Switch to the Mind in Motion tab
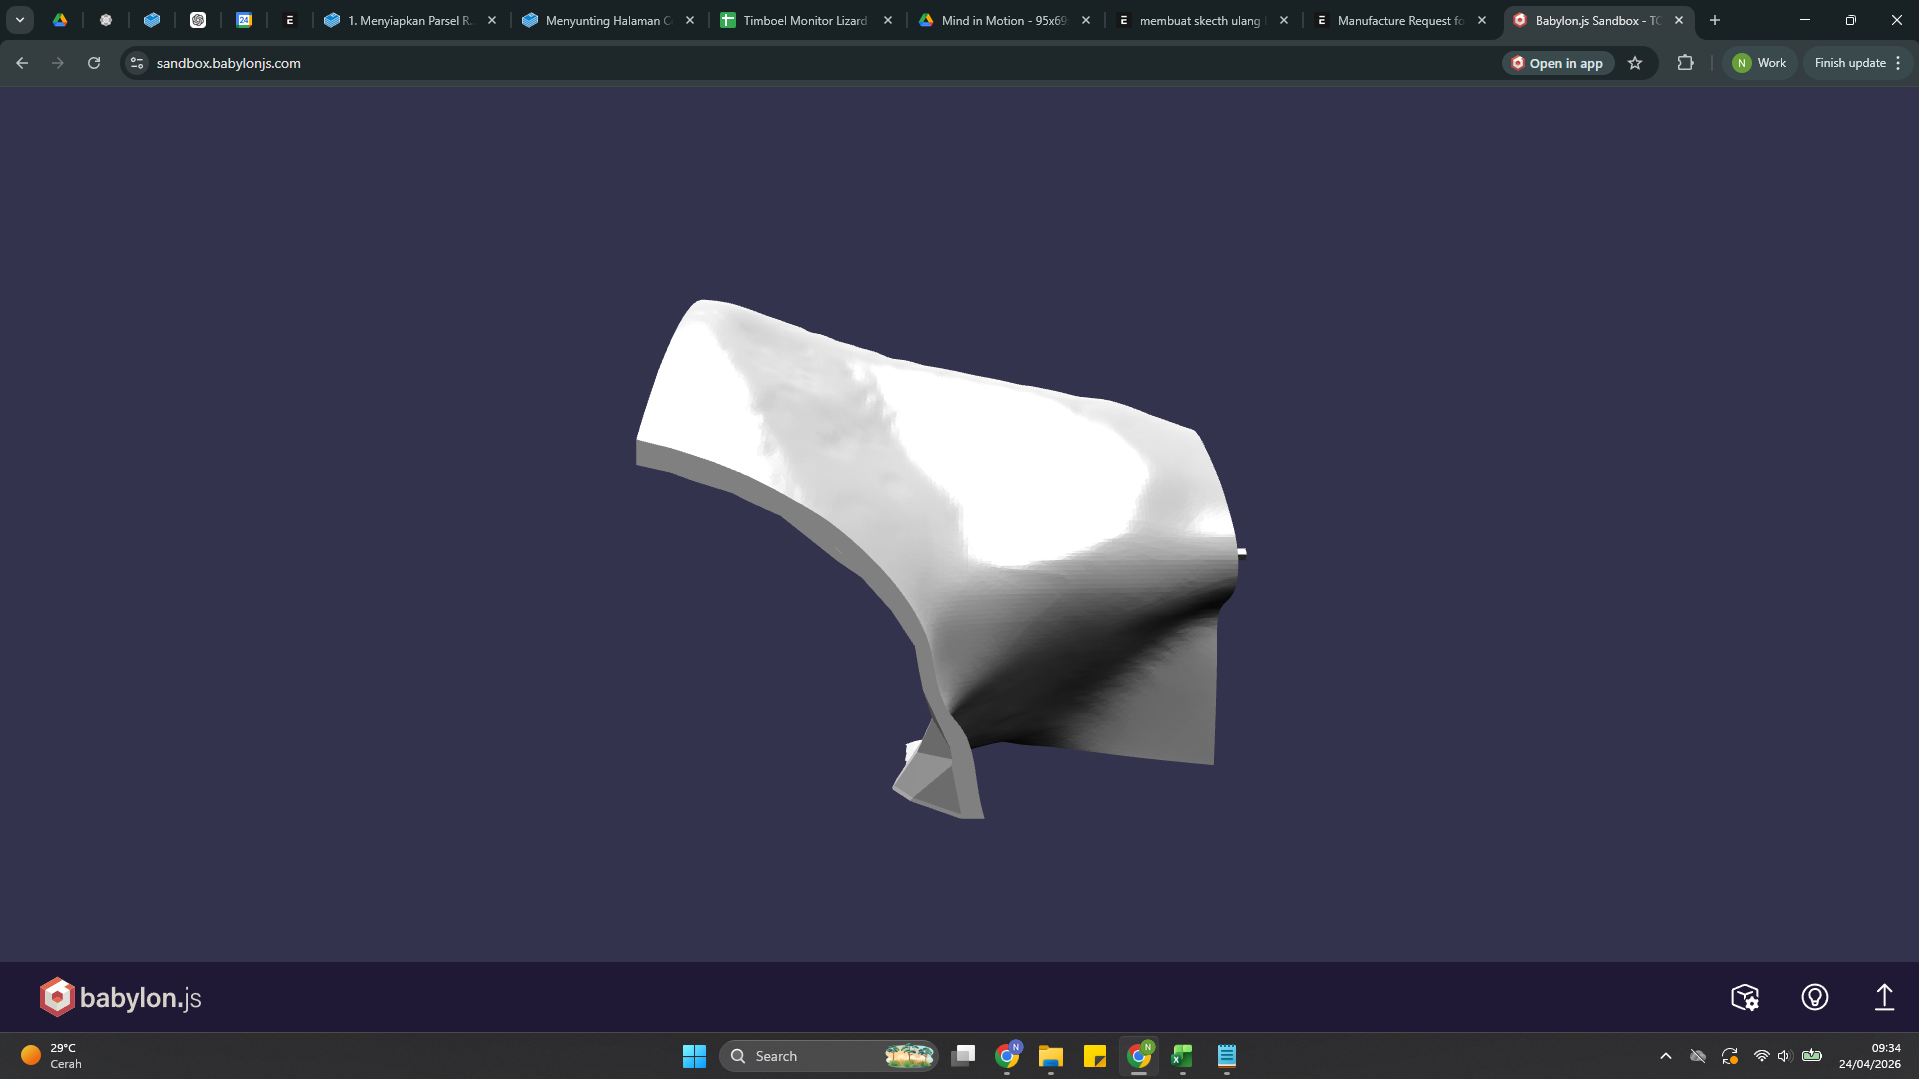The image size is (1919, 1079). (x=1002, y=20)
